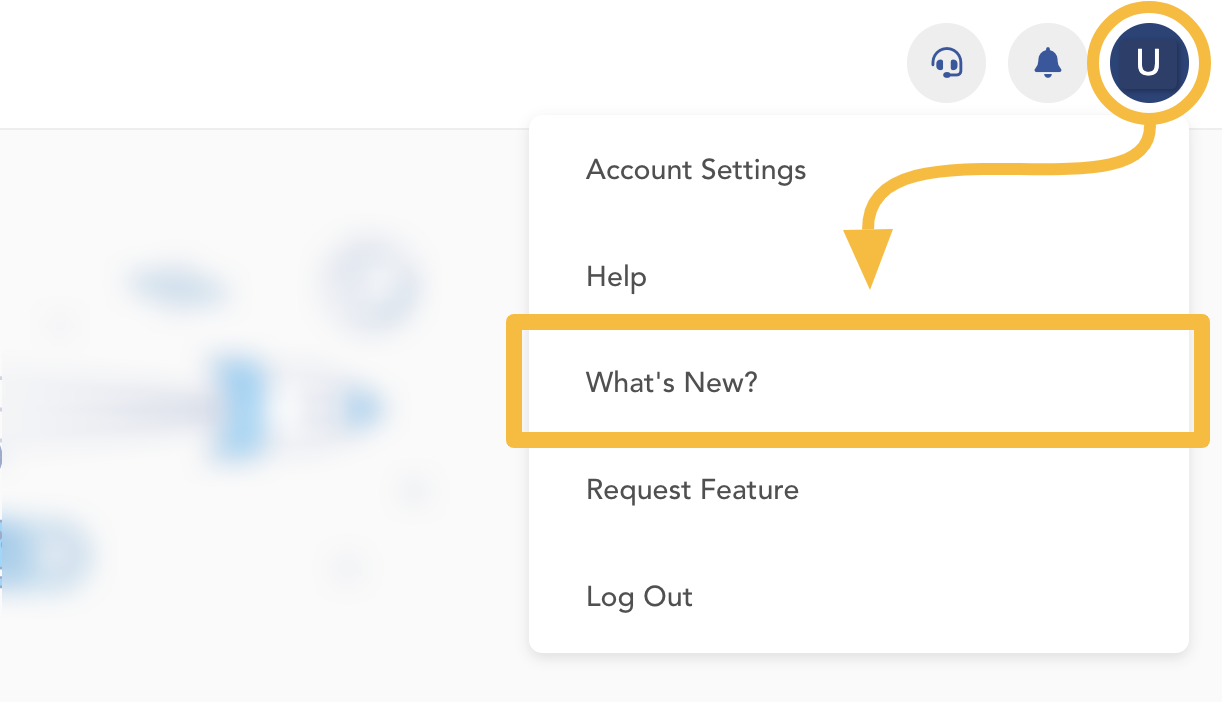Click the gray circle with the bell
The image size is (1222, 702).
coord(1047,64)
